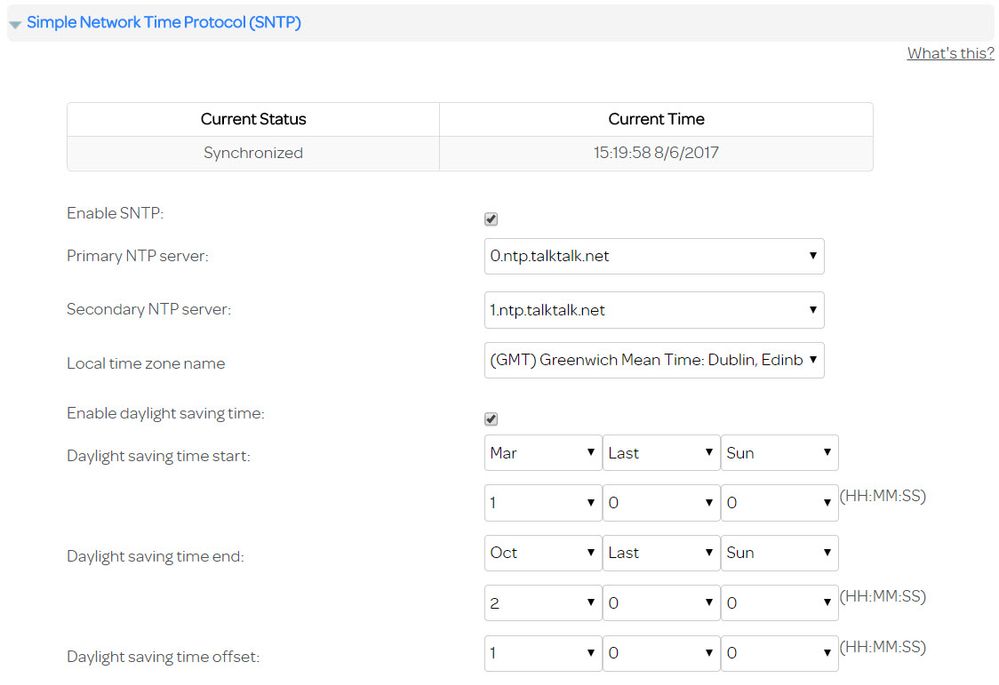999x685 pixels.
Task: Open the DST end hour dropdown showing 2
Action: click(x=543, y=603)
